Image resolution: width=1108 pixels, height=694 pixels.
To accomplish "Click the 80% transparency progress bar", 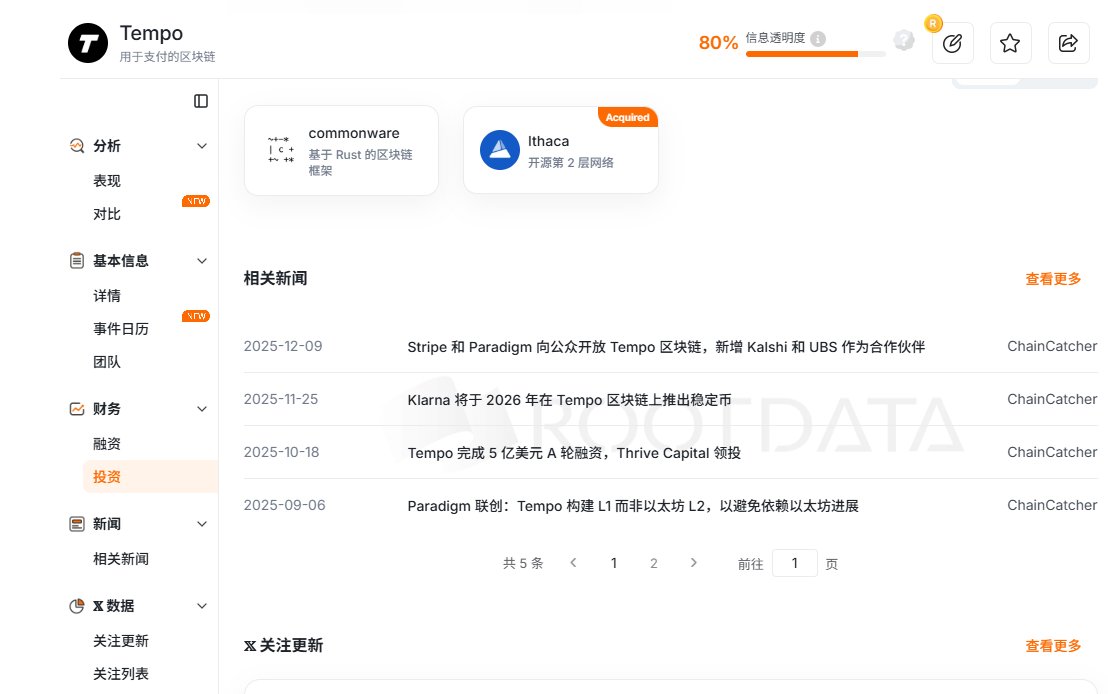I will tap(815, 53).
